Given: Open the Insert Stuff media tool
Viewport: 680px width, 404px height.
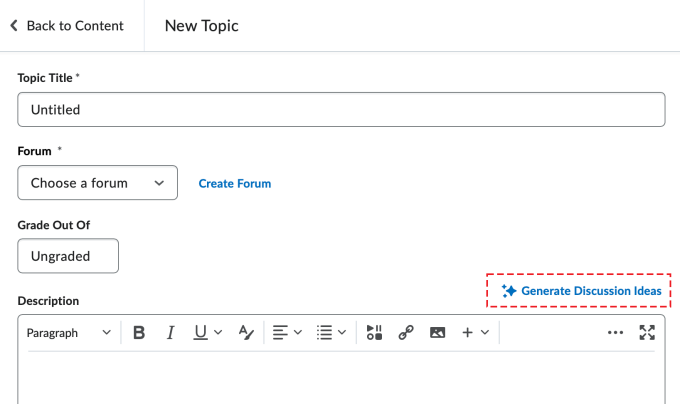Looking at the screenshot, I should coord(374,333).
